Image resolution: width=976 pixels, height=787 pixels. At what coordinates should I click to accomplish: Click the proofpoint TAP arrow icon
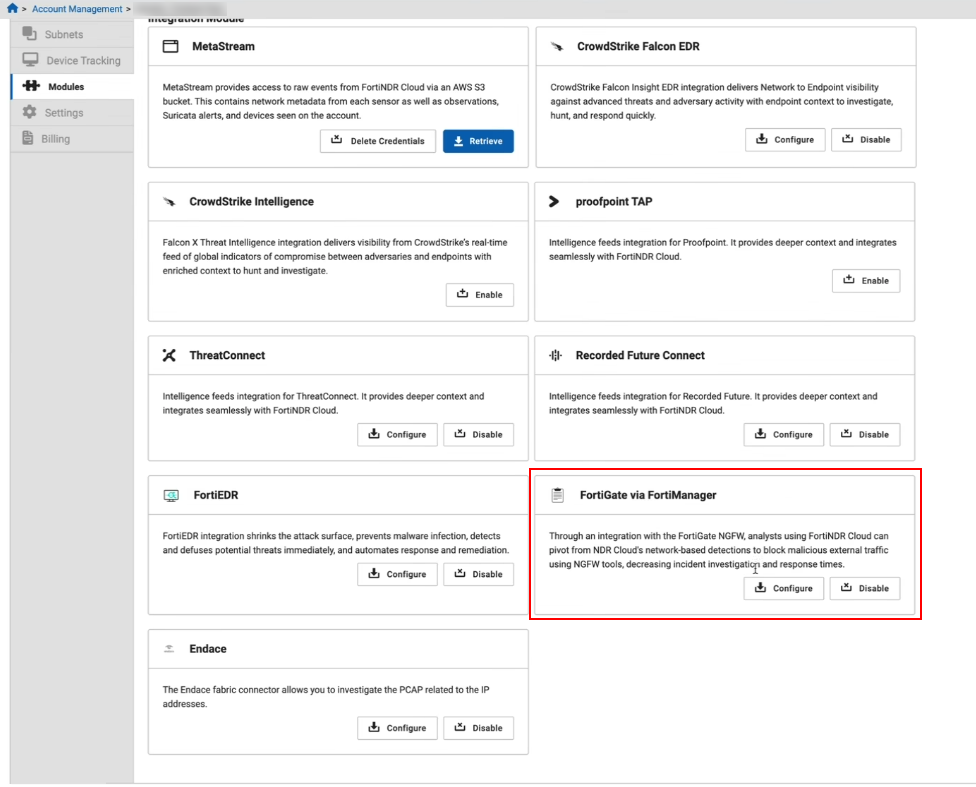[x=556, y=200]
